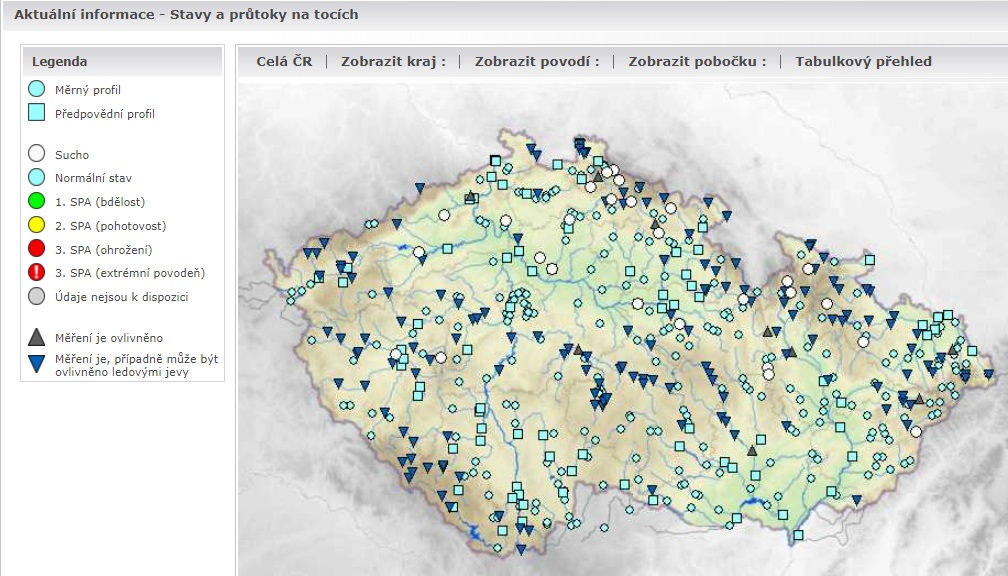Viewport: 1008px width, 576px height.
Task: Select the white Sucho circle in legend
Action: [x=37, y=154]
